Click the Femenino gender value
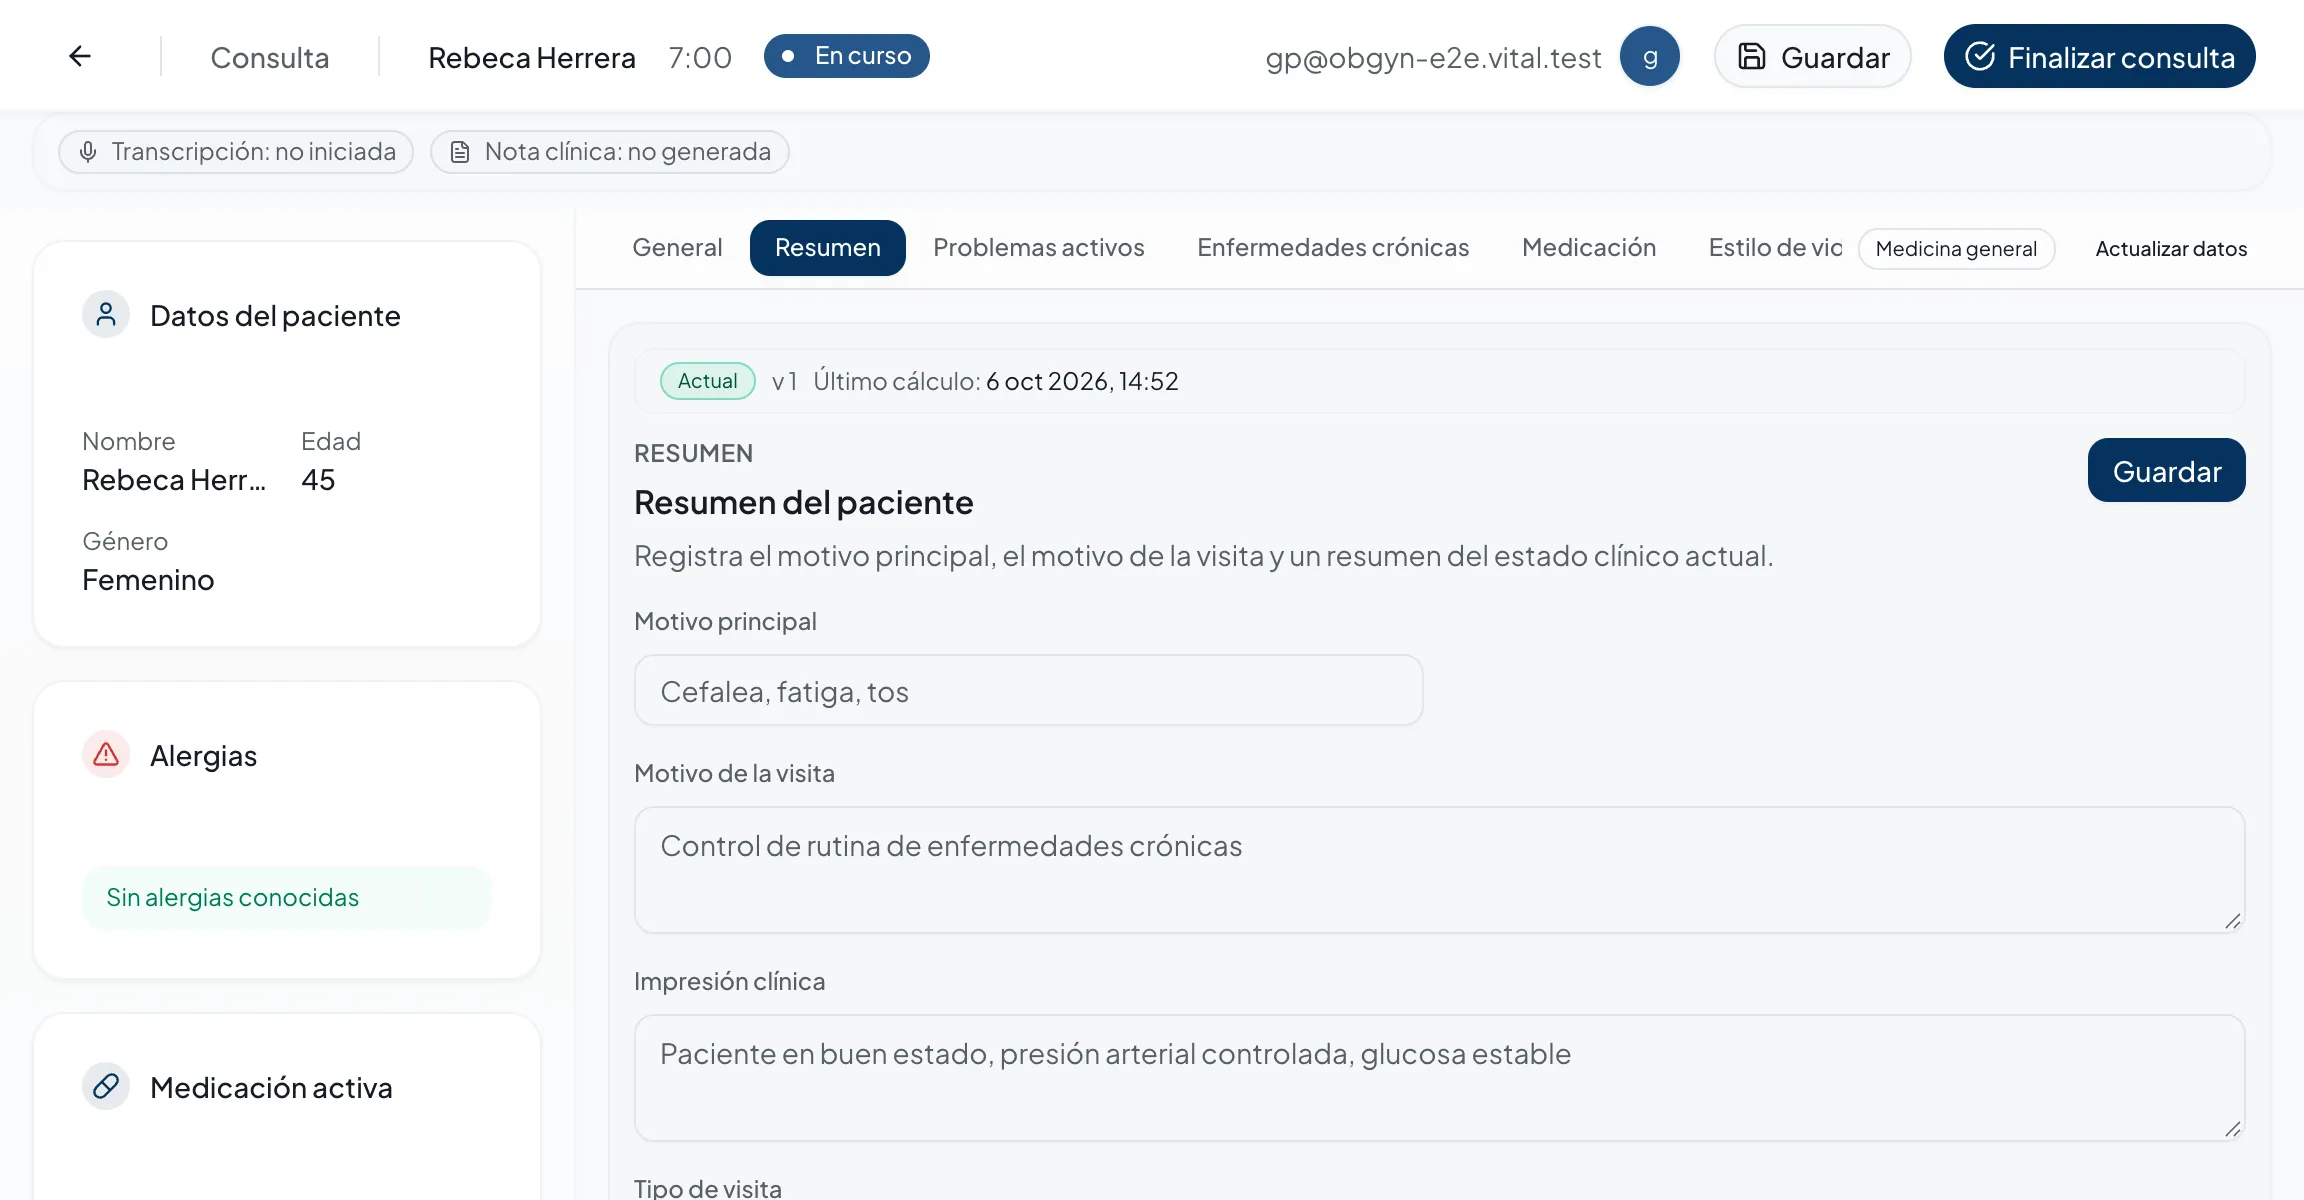Viewport: 2304px width, 1200px height. pos(148,580)
